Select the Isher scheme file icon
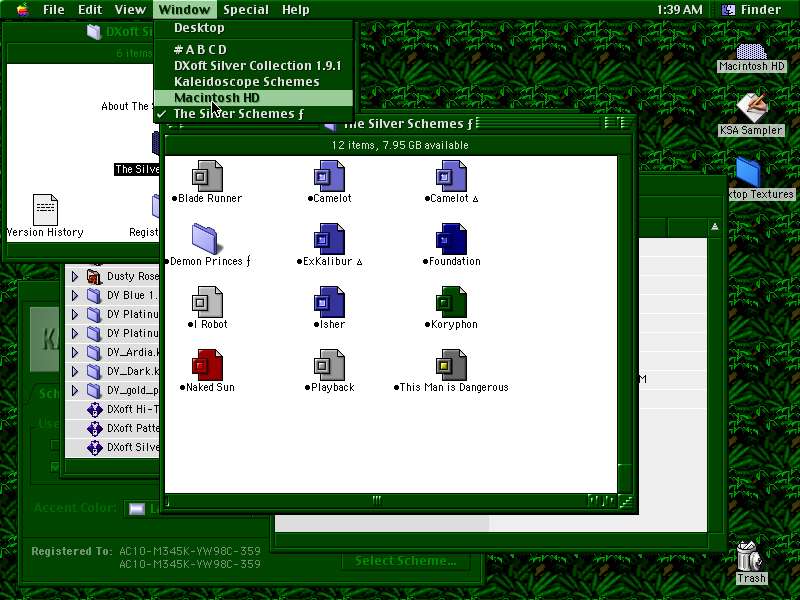 (329, 302)
